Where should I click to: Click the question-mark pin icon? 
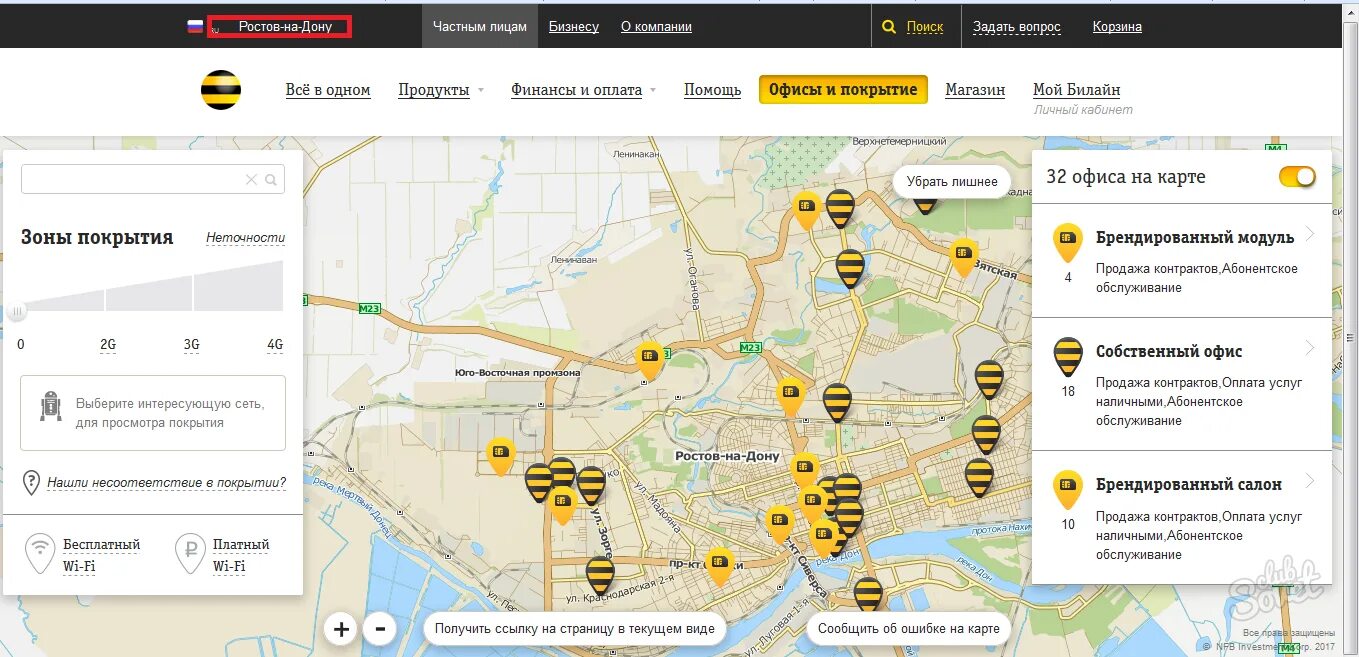31,482
